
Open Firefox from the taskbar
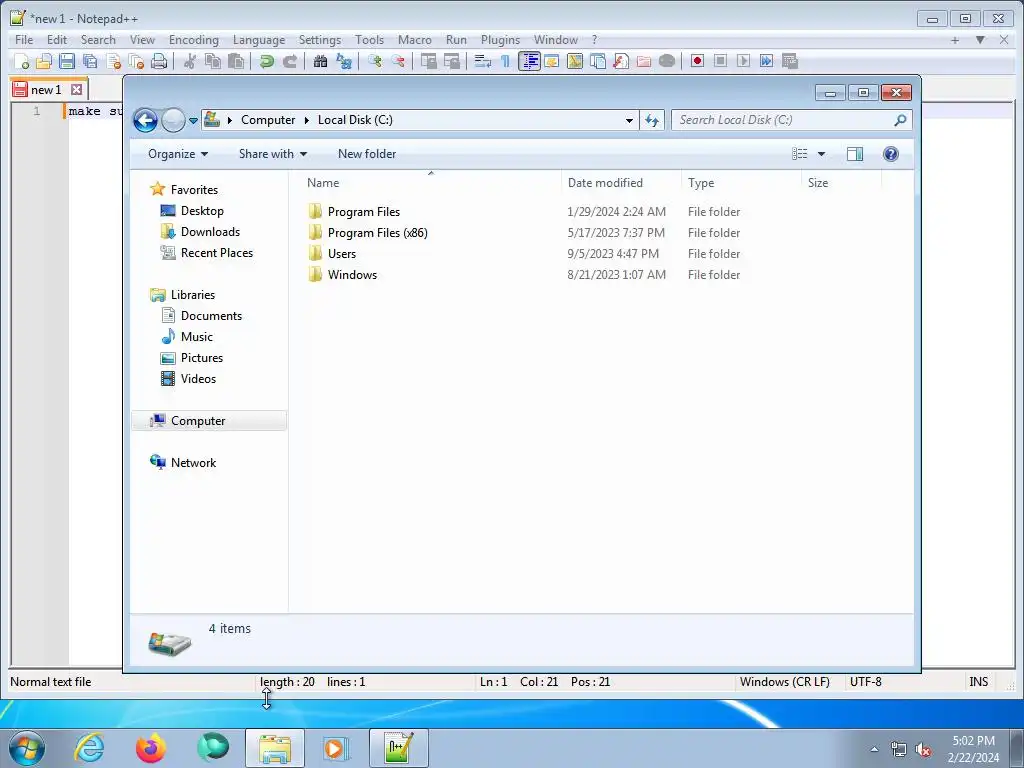coord(151,748)
